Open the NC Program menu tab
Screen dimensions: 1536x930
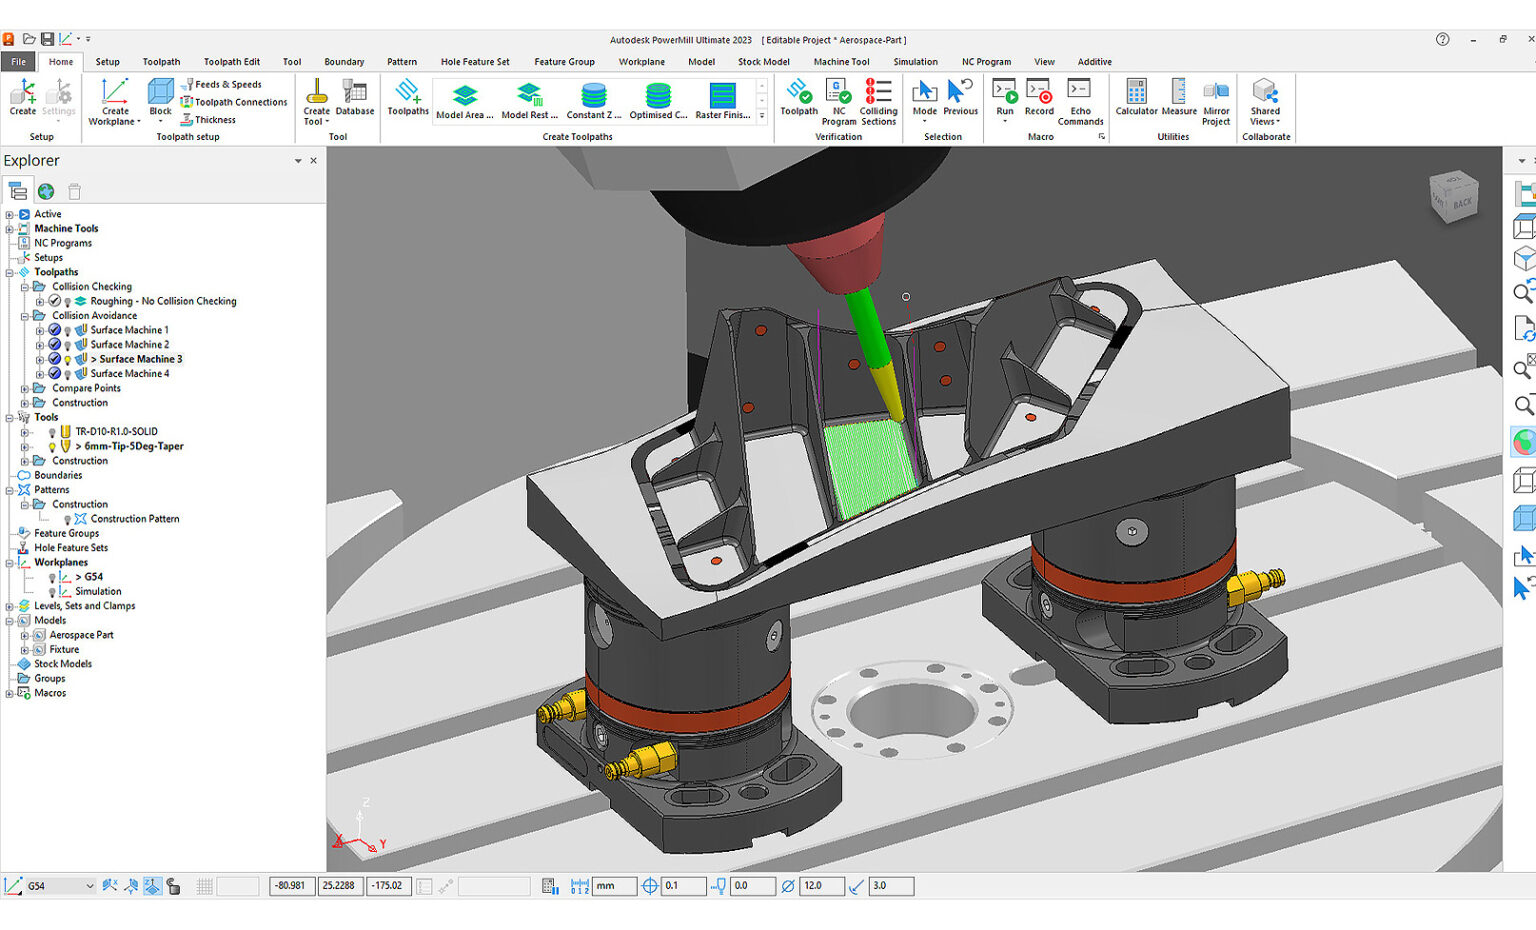[986, 61]
